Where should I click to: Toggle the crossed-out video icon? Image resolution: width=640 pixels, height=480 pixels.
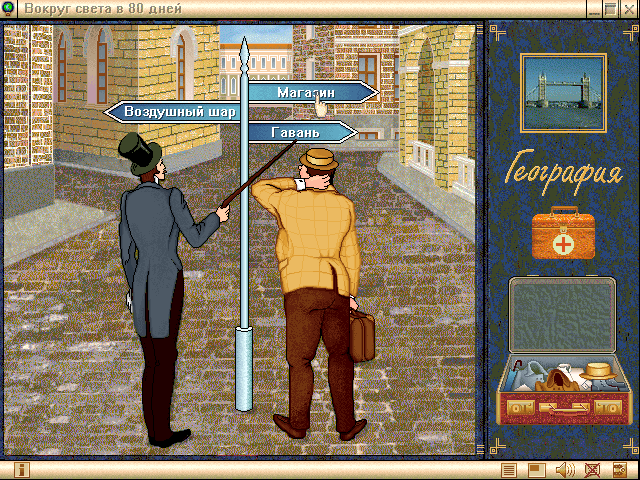(x=592, y=470)
